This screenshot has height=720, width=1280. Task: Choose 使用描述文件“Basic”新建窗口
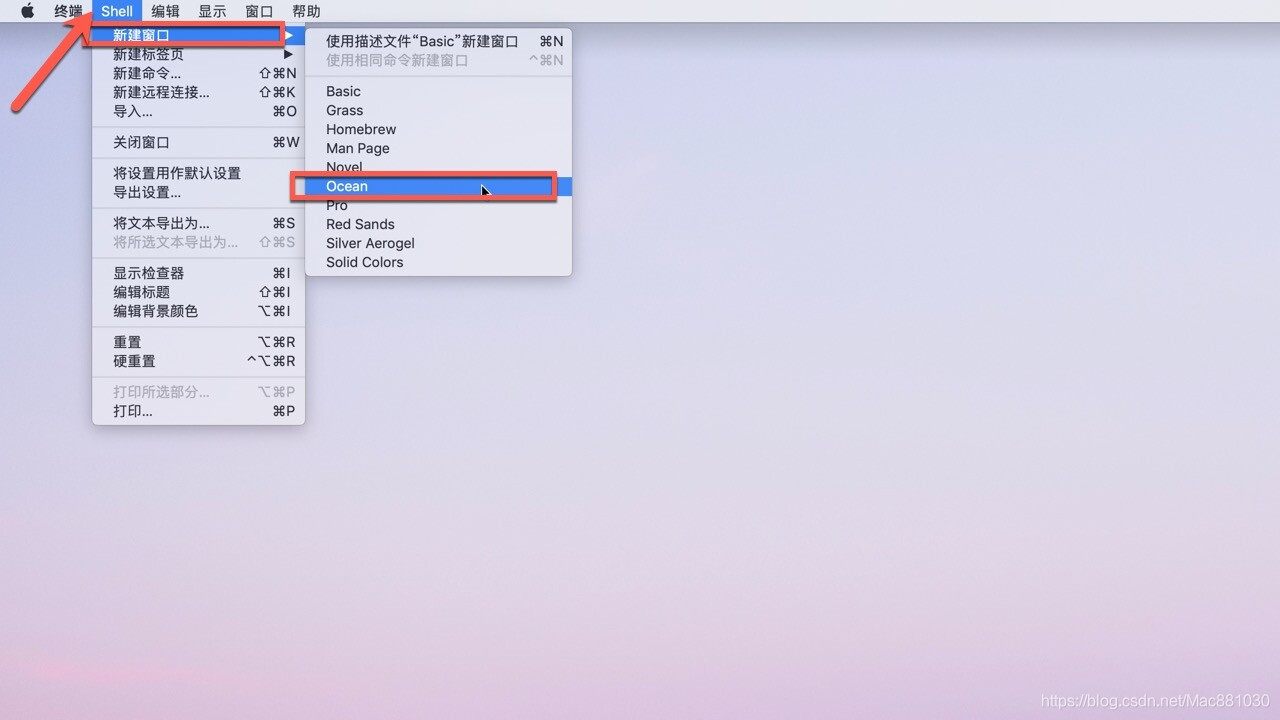[438, 41]
